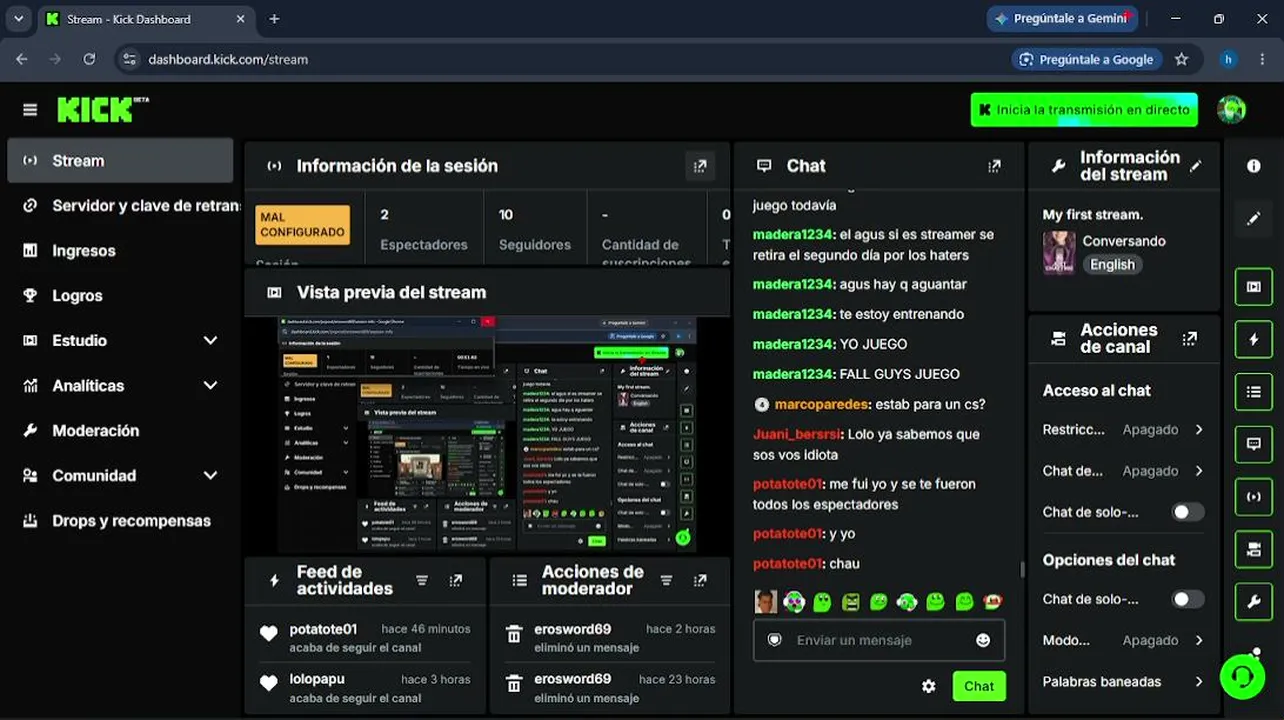The image size is (1284, 720).
Task: Toggle moderator actions list icon in right rail
Action: (x=1254, y=392)
